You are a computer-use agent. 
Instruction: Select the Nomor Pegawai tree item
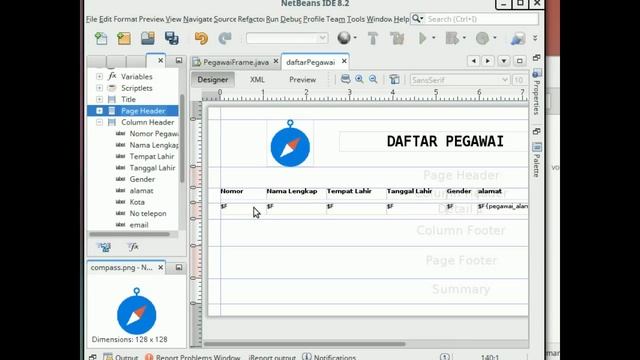tap(154, 133)
